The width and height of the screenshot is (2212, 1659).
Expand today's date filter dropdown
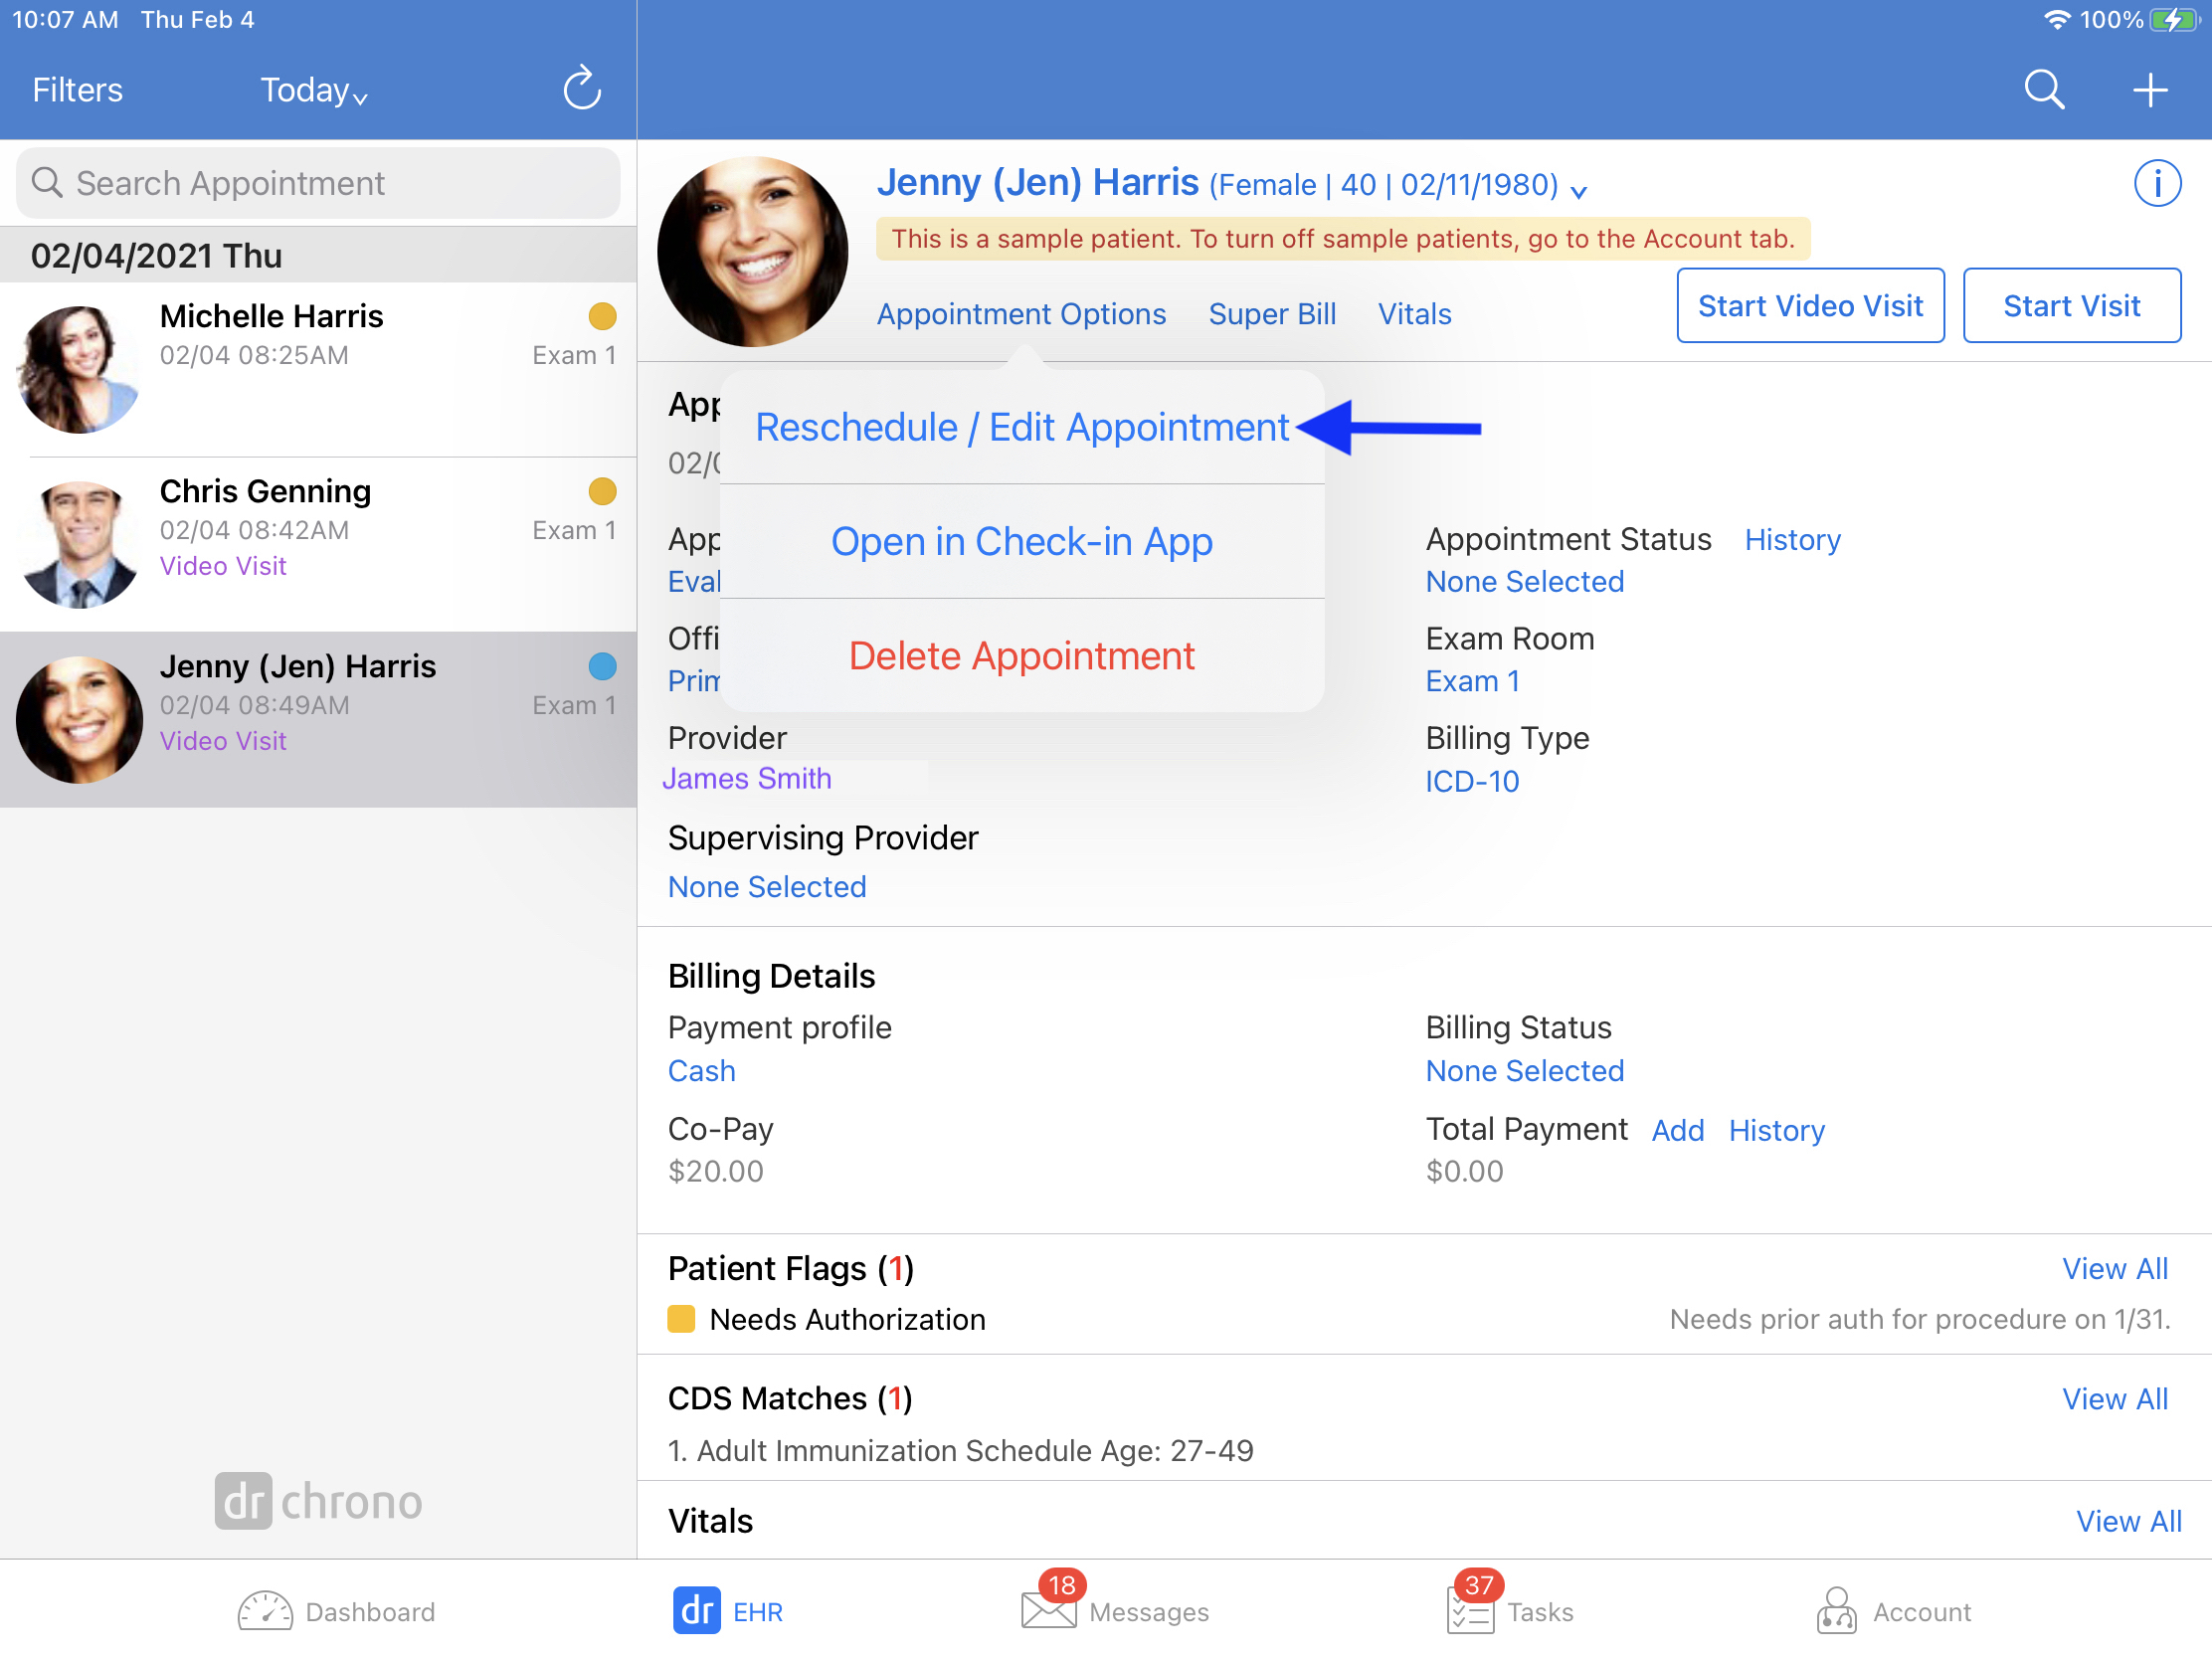[x=313, y=89]
